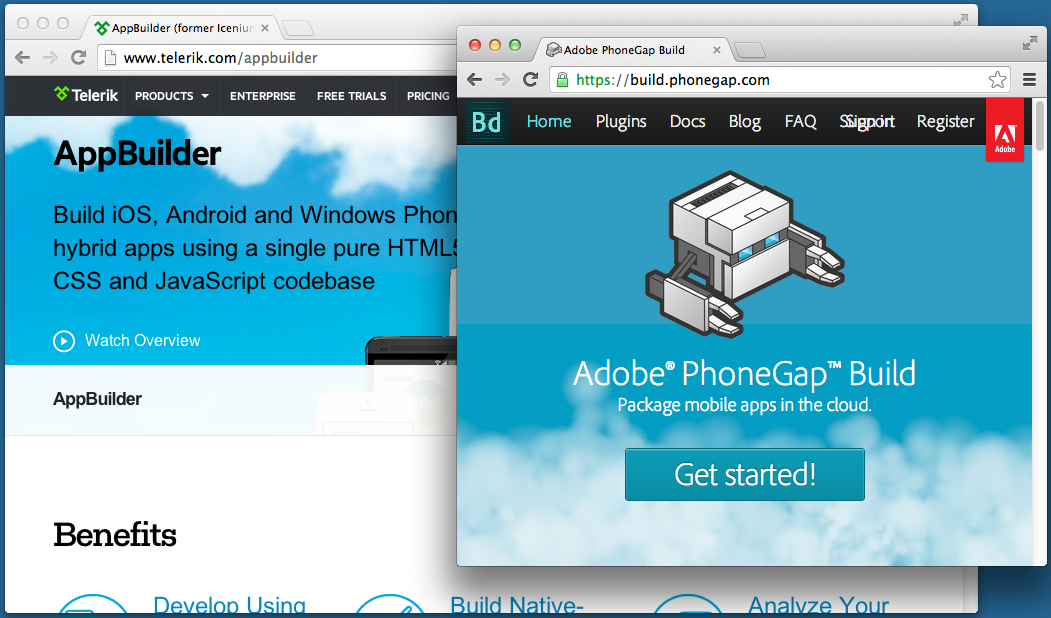This screenshot has height=618, width=1051.
Task: Open FAQ in the PhoneGap navbar
Action: pos(800,121)
